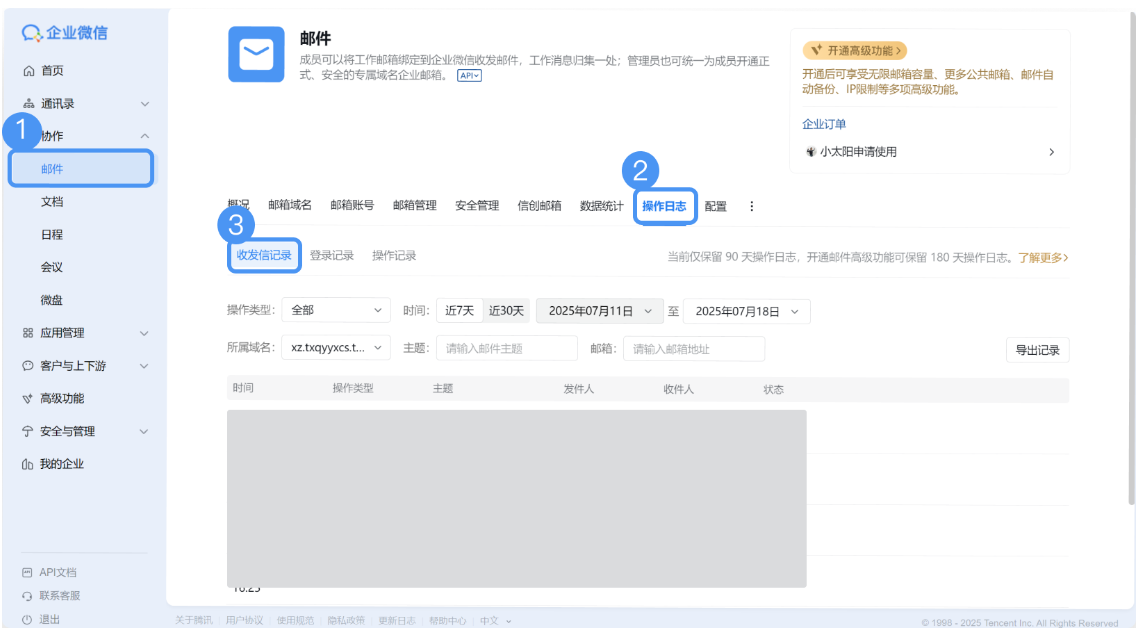This screenshot has width=1146, height=644.
Task: Click the 发件人 column header
Action: [579, 390]
